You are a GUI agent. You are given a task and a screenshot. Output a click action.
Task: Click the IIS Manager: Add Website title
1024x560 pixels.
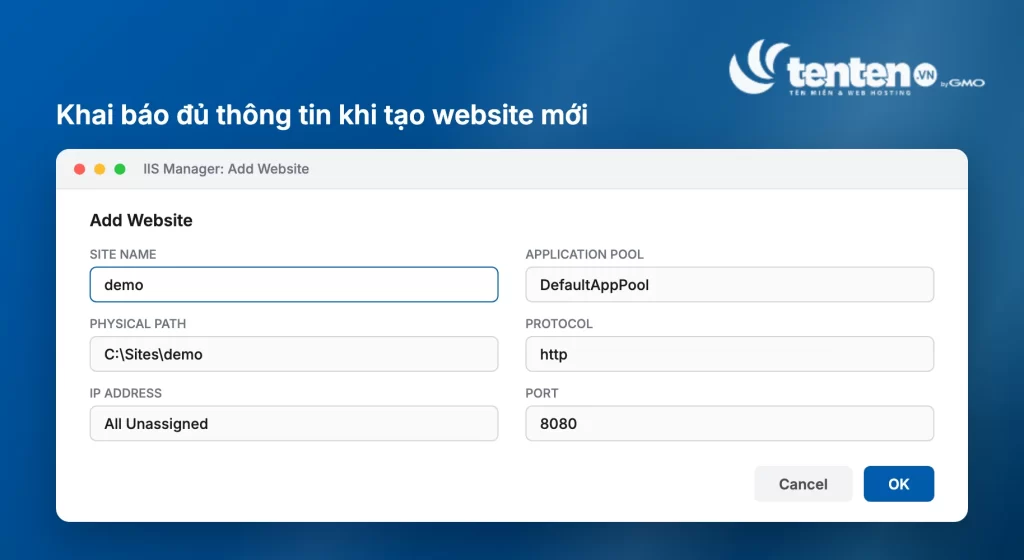click(226, 169)
